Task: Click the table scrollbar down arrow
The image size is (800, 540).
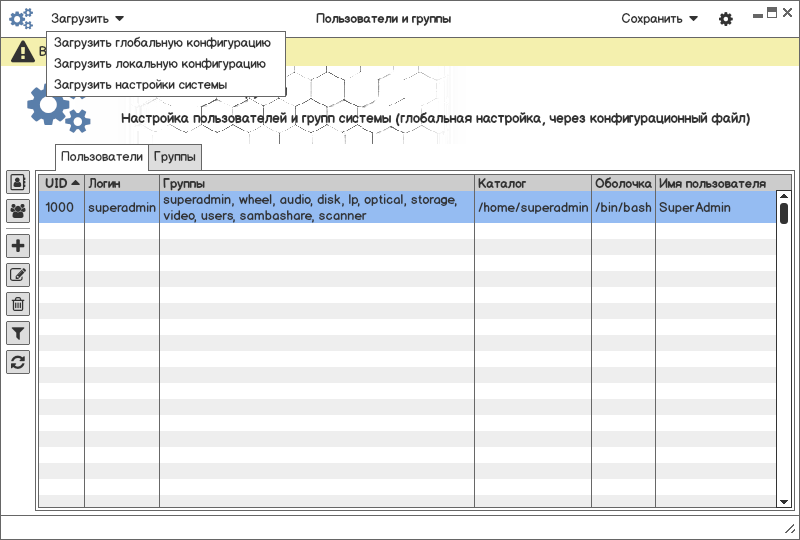Action: [x=784, y=501]
